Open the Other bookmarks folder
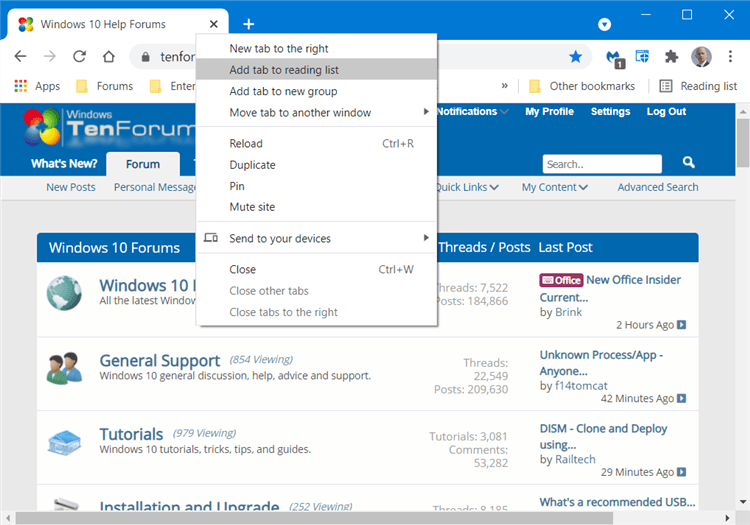The width and height of the screenshot is (750, 525). pos(582,86)
